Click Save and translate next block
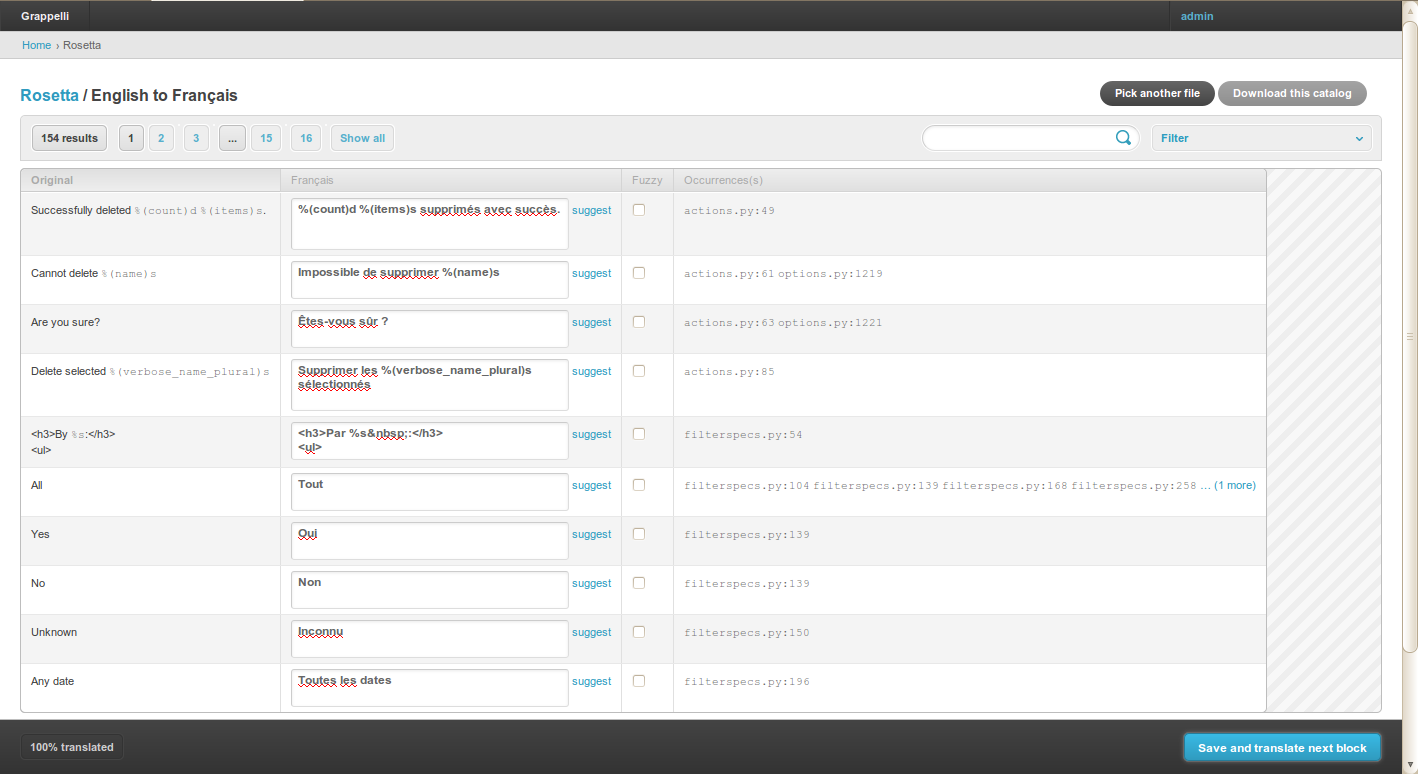The width and height of the screenshot is (1418, 774). click(x=1282, y=748)
